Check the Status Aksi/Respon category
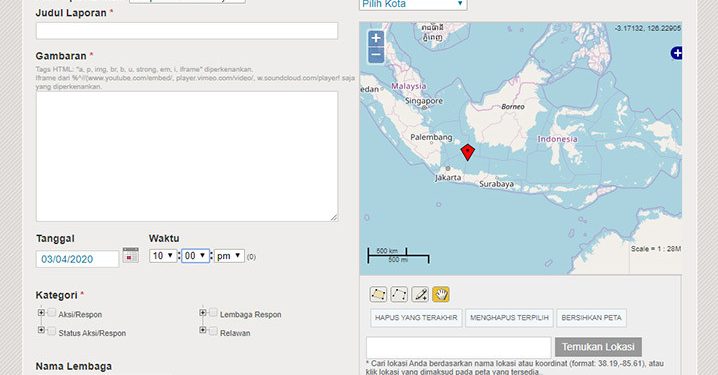The image size is (718, 375). click(x=52, y=331)
